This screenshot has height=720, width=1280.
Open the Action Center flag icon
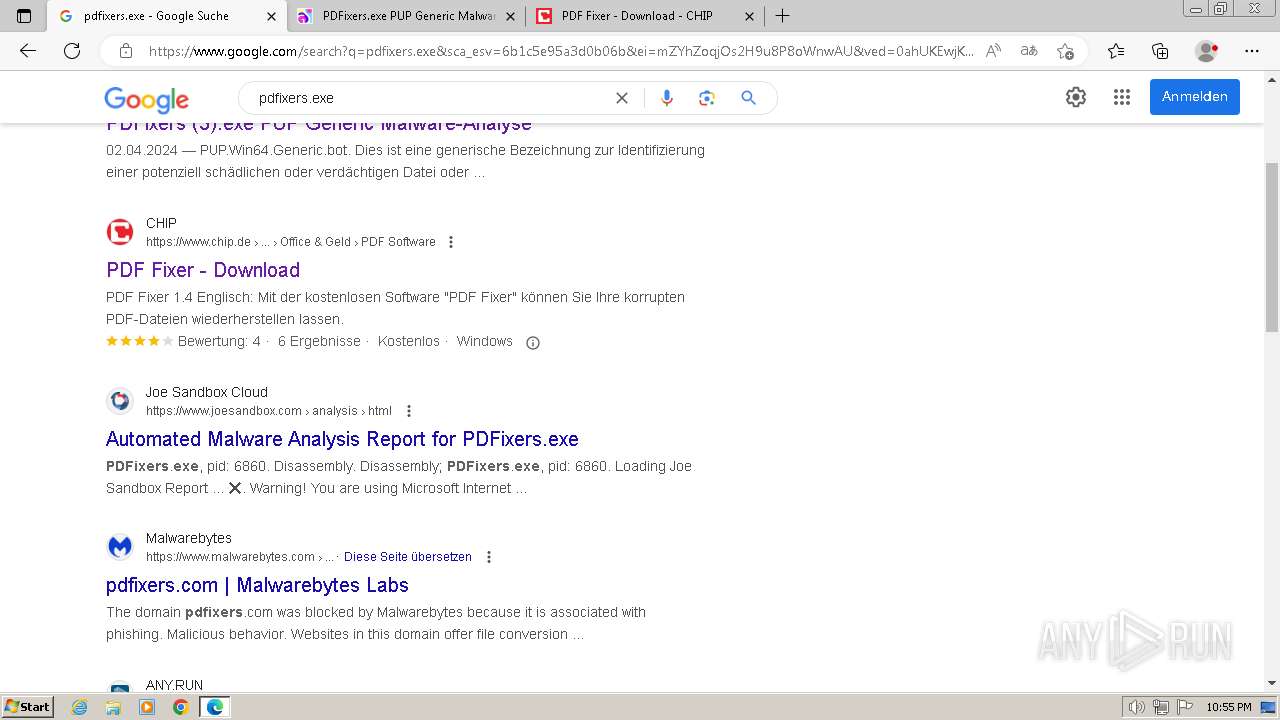tap(1184, 707)
